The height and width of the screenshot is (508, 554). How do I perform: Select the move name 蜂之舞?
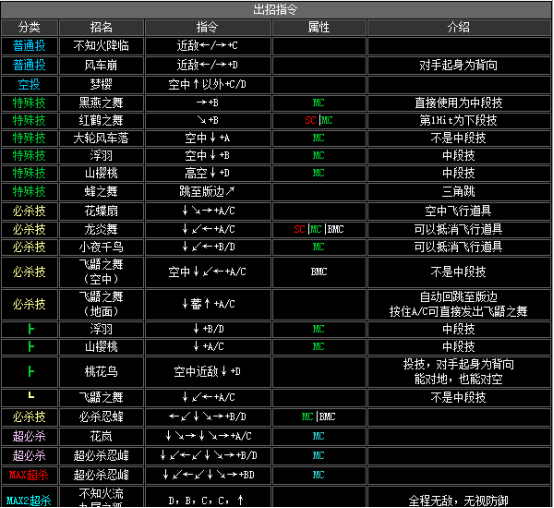(101, 192)
